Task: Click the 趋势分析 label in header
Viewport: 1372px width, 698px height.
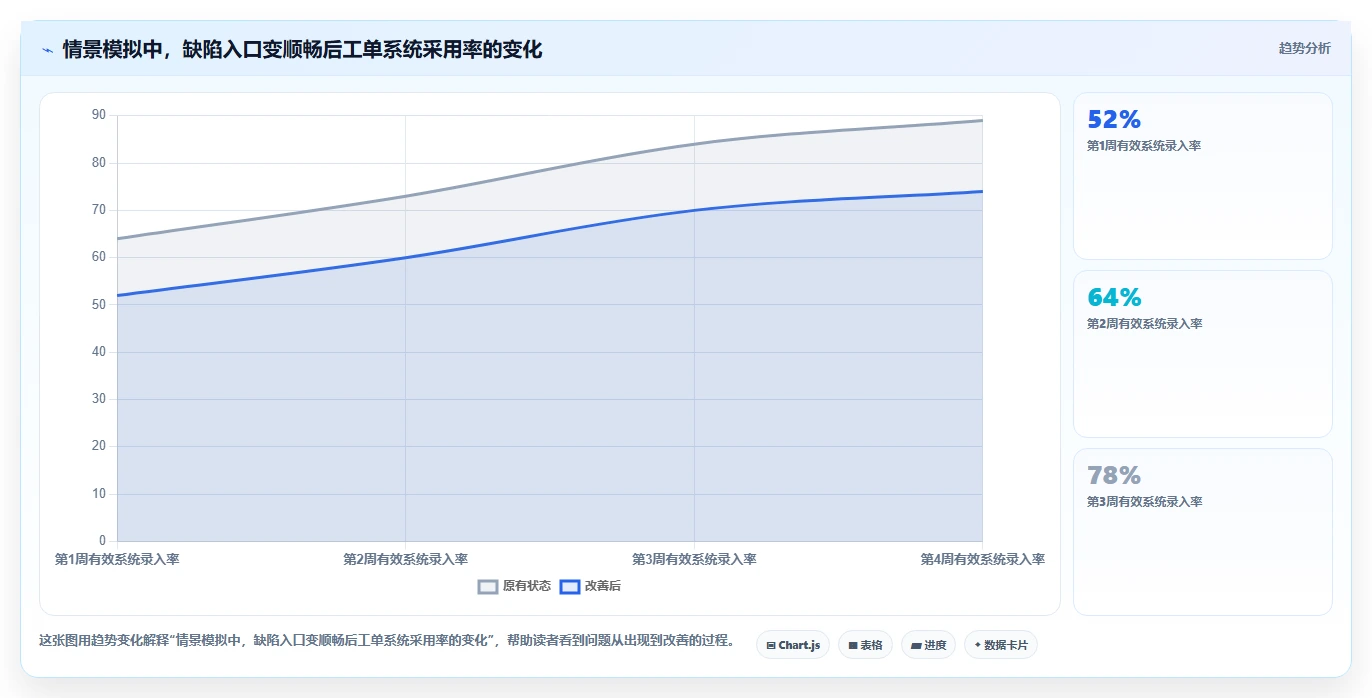Action: pos(1304,48)
